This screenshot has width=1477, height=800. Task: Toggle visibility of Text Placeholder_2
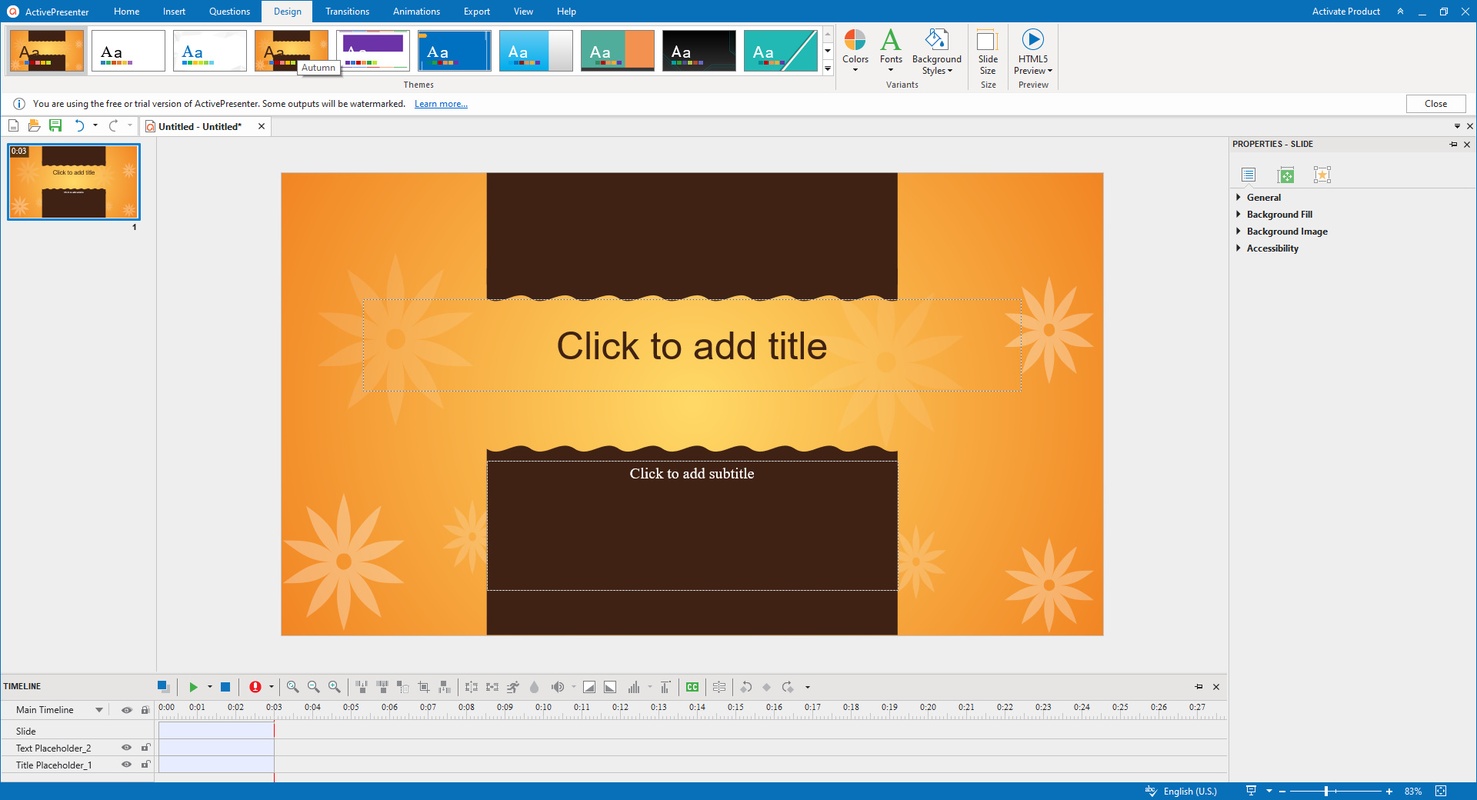point(127,748)
